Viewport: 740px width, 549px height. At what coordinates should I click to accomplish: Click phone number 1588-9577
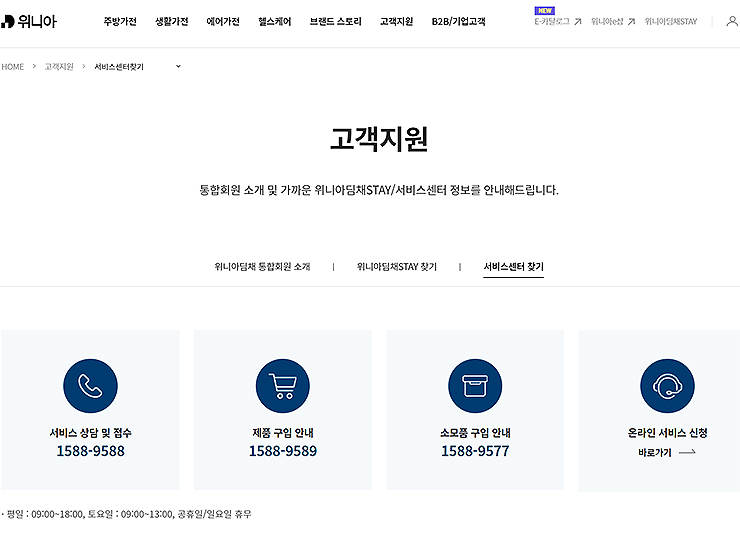[475, 451]
